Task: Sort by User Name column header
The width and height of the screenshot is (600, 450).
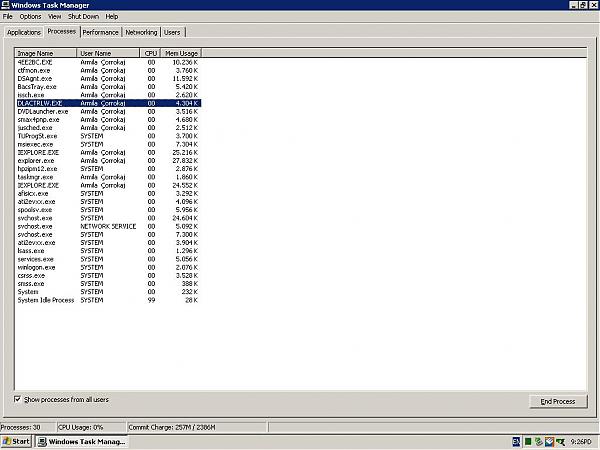Action: tap(108, 53)
